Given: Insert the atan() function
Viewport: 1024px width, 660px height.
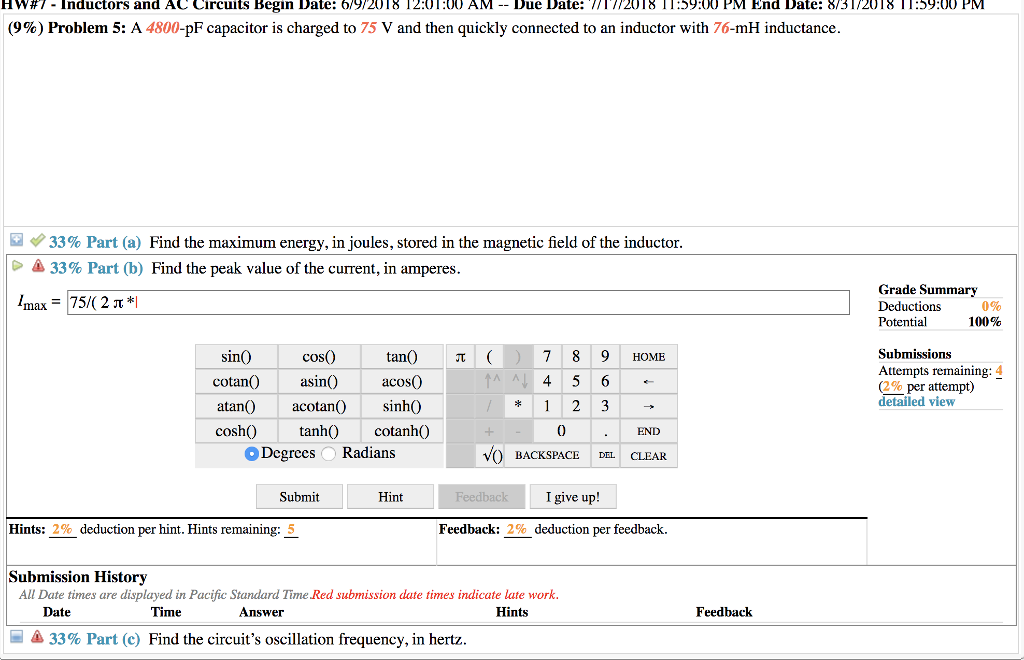Looking at the screenshot, I should pos(236,406).
